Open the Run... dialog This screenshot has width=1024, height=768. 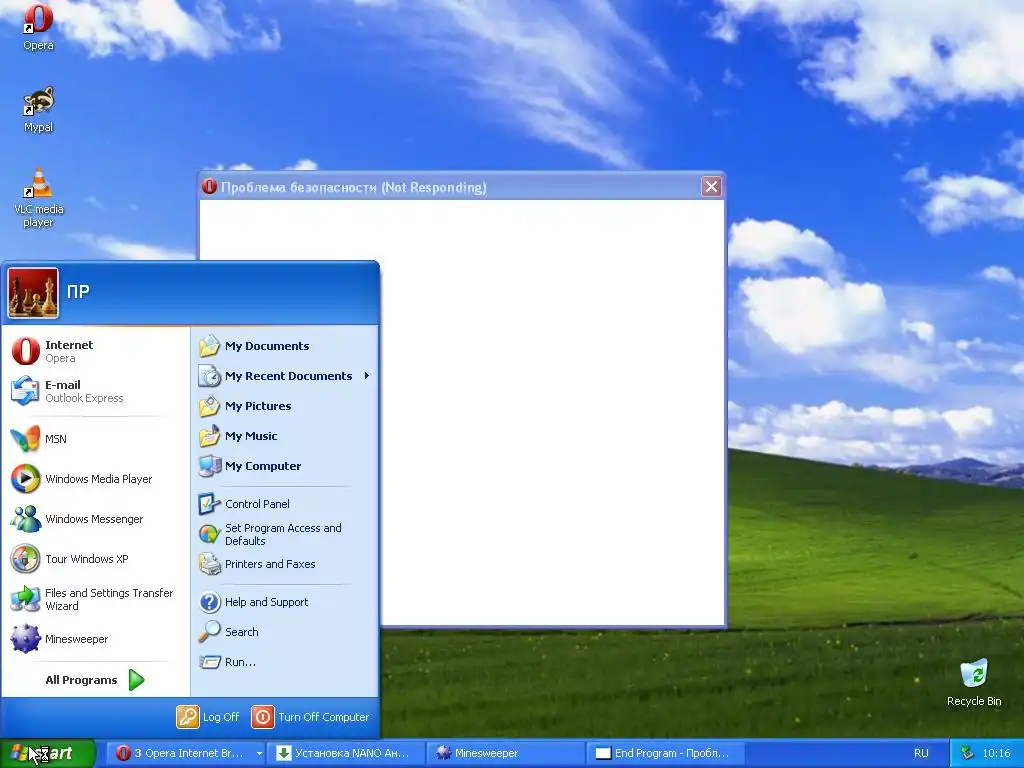point(285,662)
